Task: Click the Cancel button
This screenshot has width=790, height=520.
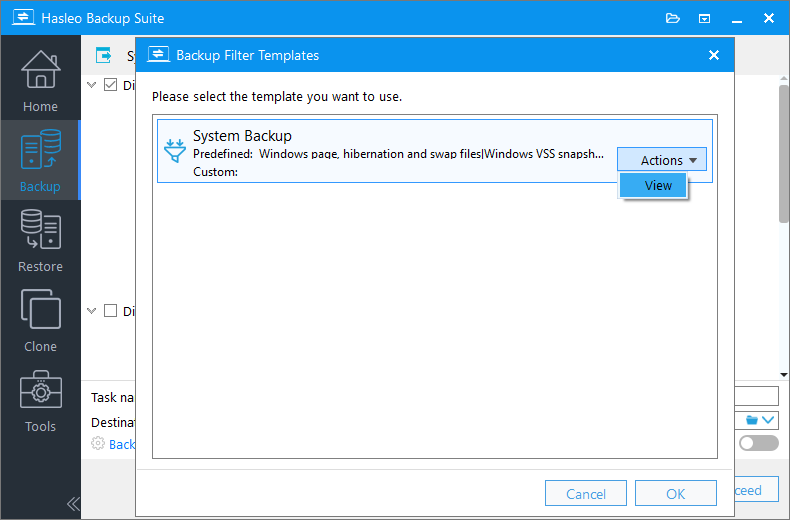Action: pyautogui.click(x=585, y=493)
